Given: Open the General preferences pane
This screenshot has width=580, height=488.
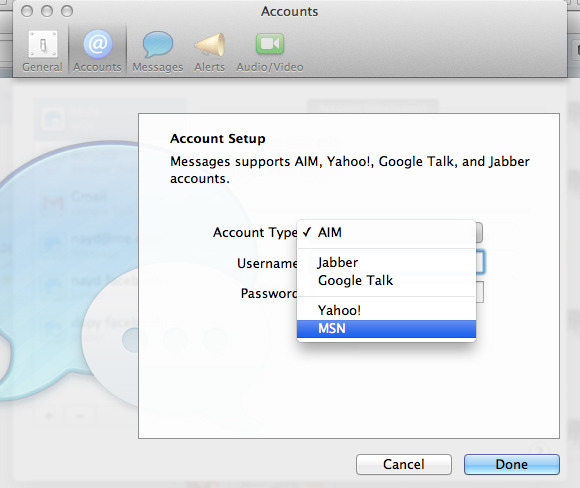Looking at the screenshot, I should [x=42, y=51].
